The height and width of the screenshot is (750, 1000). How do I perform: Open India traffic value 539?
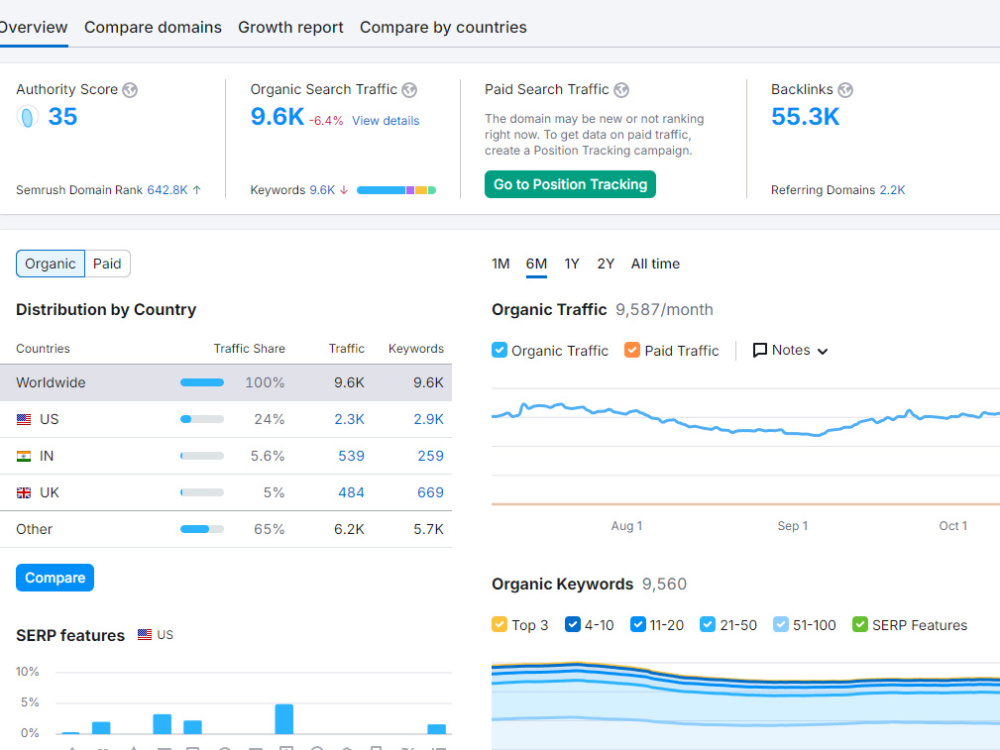click(x=351, y=456)
